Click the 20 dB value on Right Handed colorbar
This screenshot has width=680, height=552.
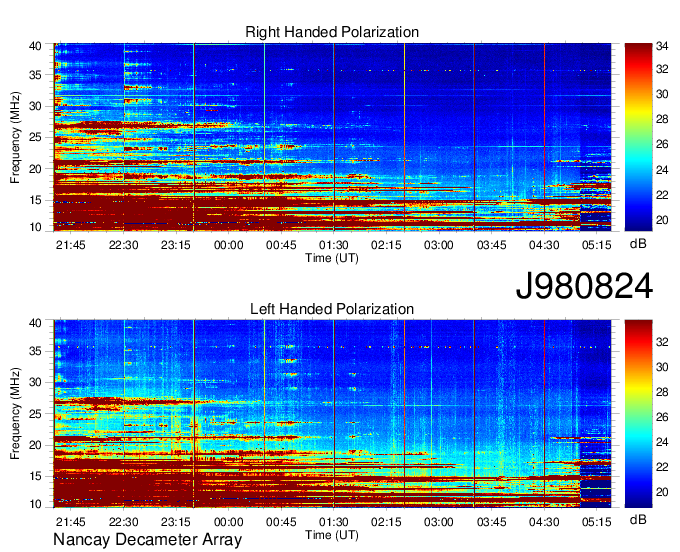[662, 220]
